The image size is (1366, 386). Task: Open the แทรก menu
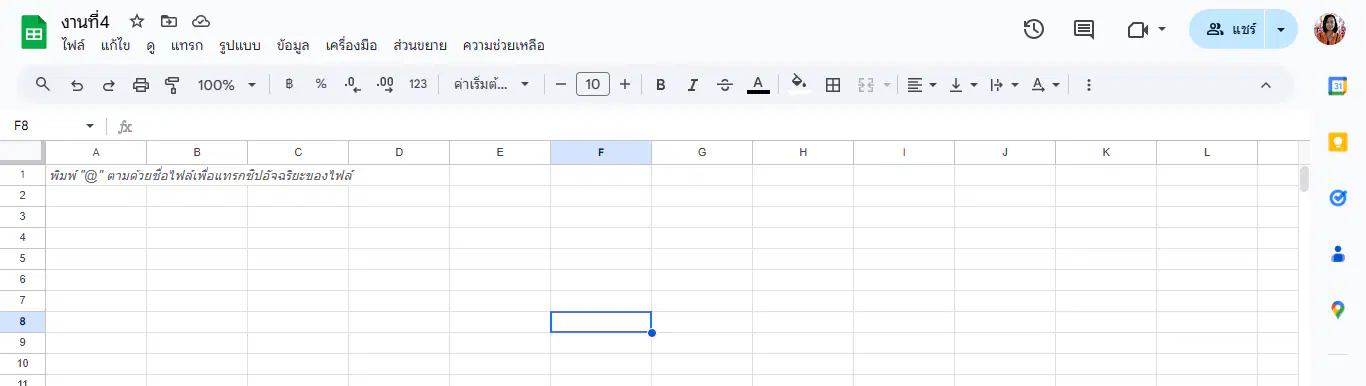coord(187,45)
